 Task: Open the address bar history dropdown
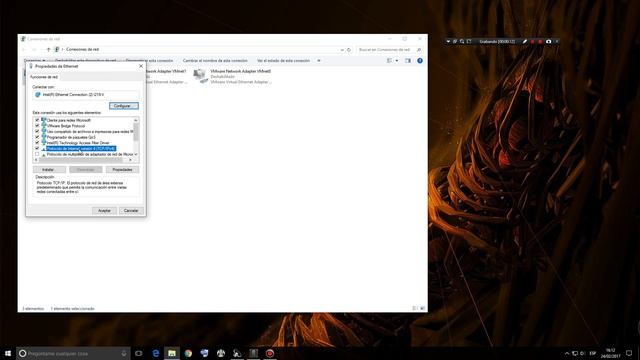[x=342, y=50]
